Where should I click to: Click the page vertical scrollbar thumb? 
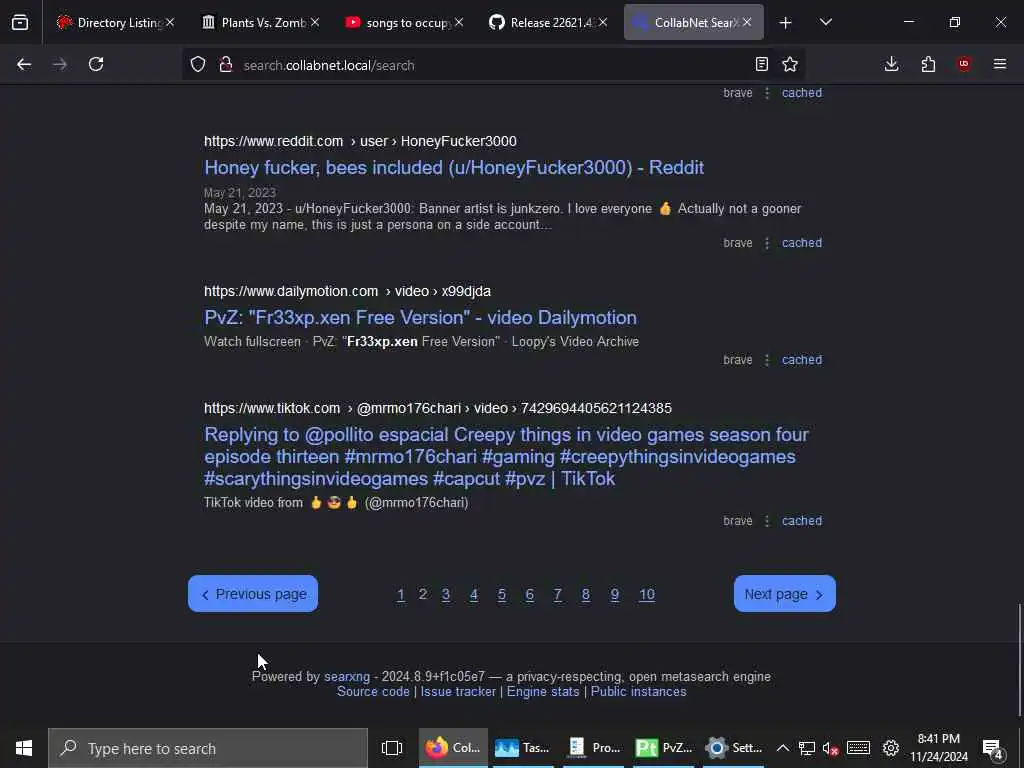pos(1019,660)
